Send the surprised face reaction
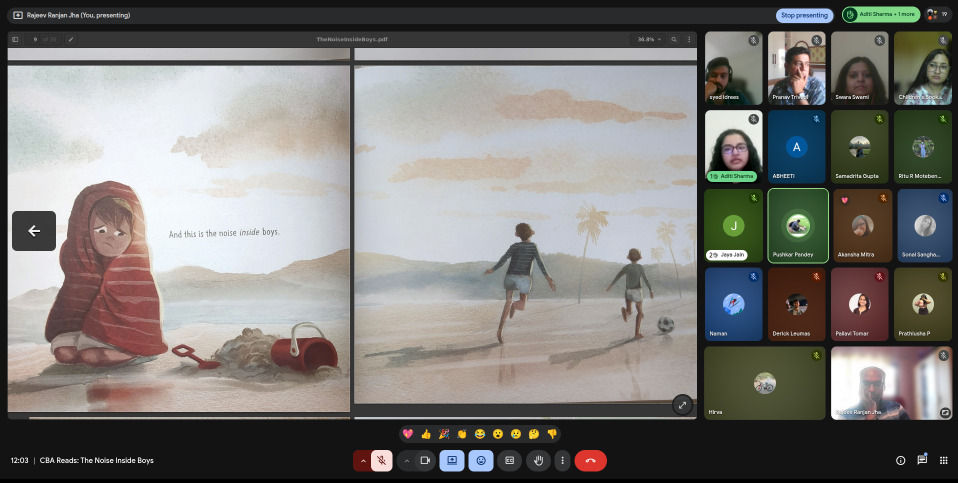The width and height of the screenshot is (958, 483). point(498,434)
